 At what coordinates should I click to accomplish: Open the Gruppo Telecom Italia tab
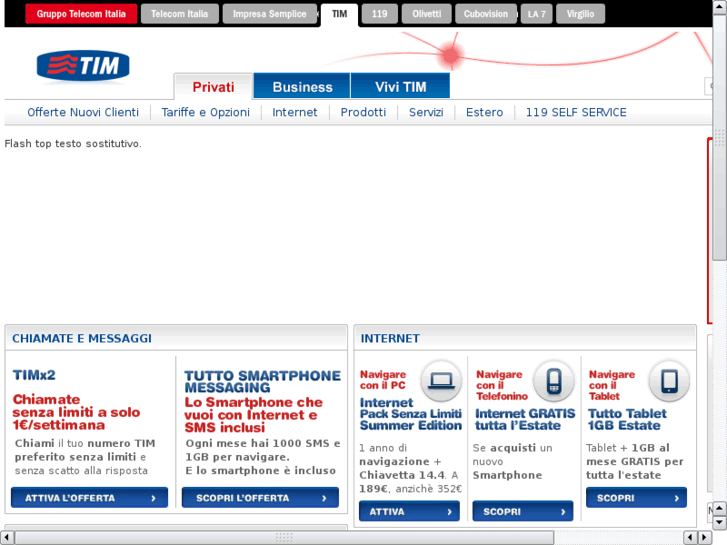tap(81, 14)
